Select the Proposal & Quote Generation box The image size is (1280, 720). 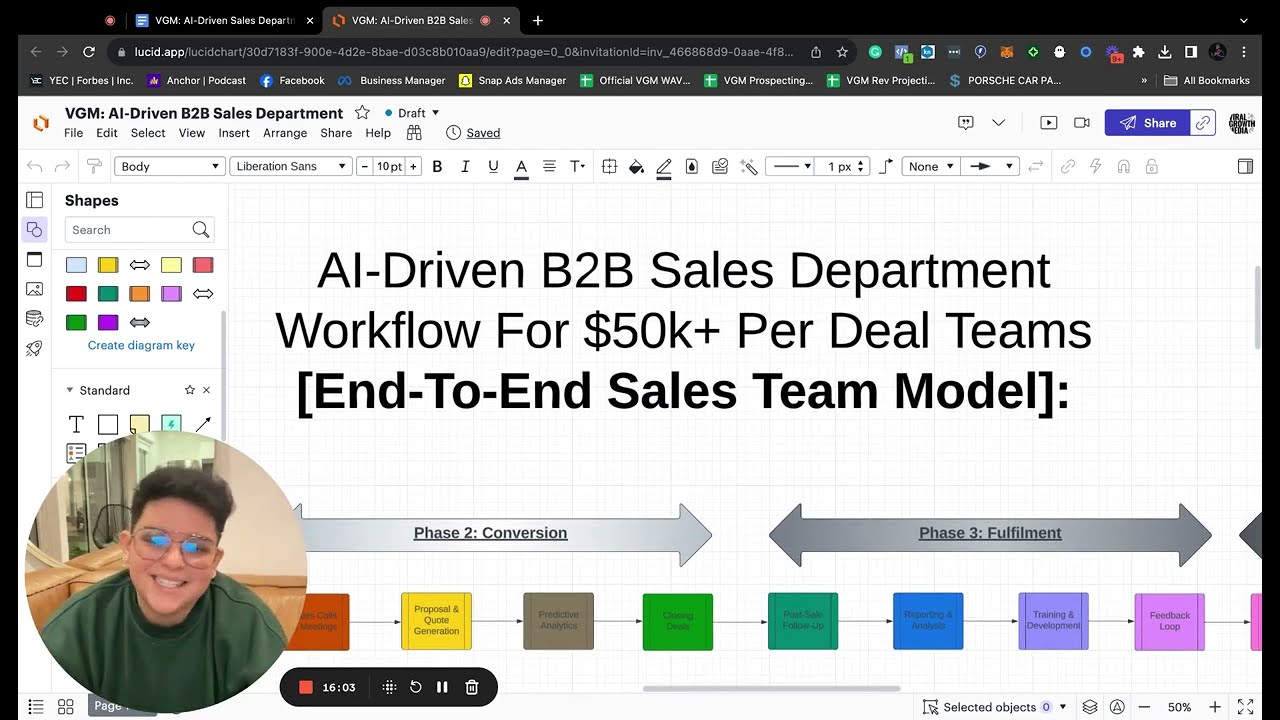[436, 621]
